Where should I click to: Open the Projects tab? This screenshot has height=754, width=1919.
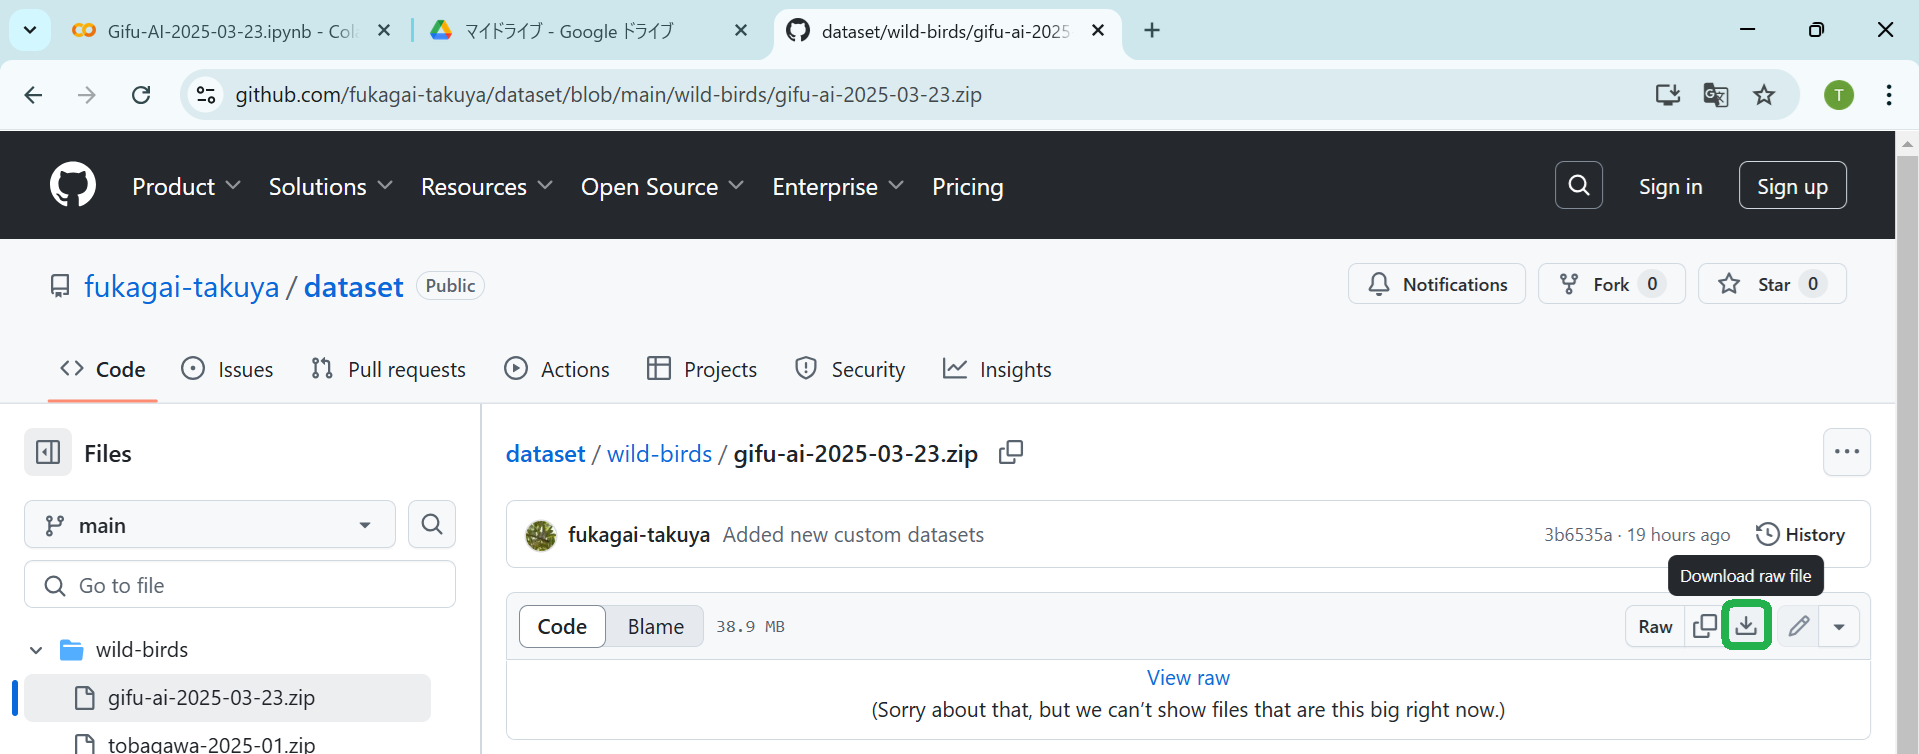(x=702, y=369)
